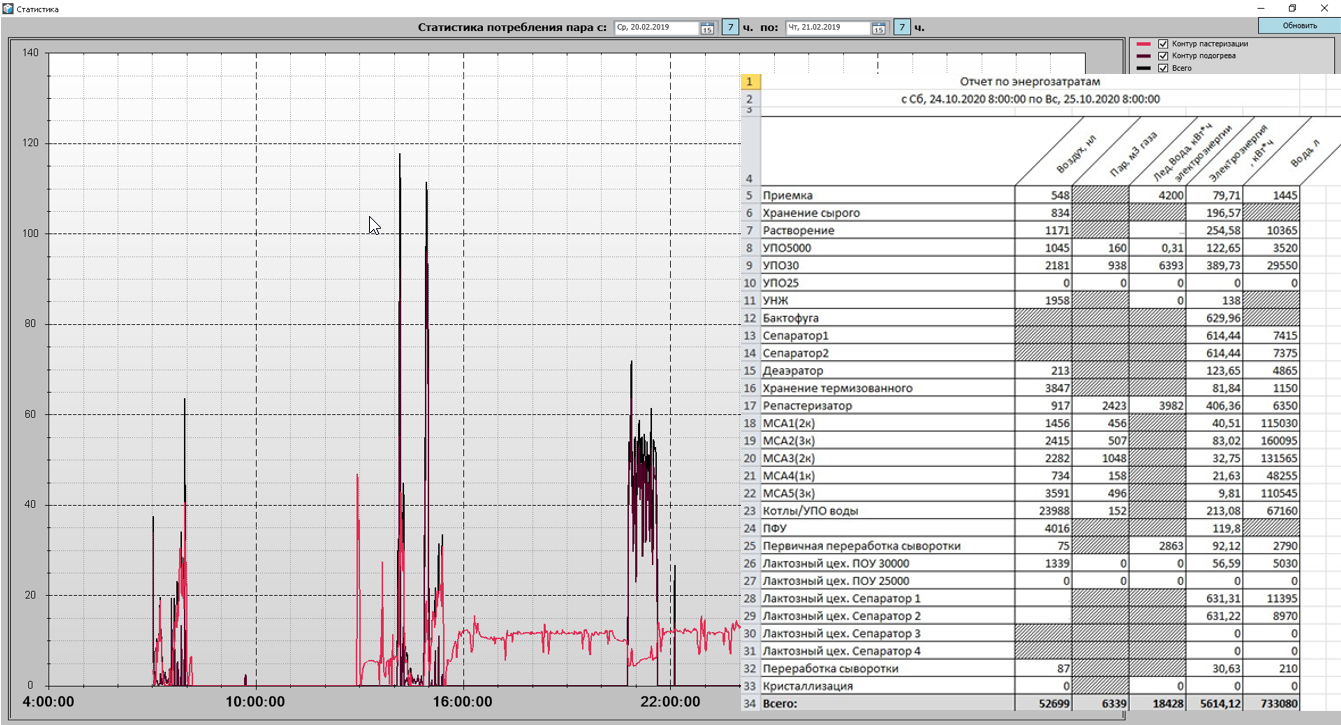
Task: Toggle the Всего series checkbox
Action: click(1163, 68)
